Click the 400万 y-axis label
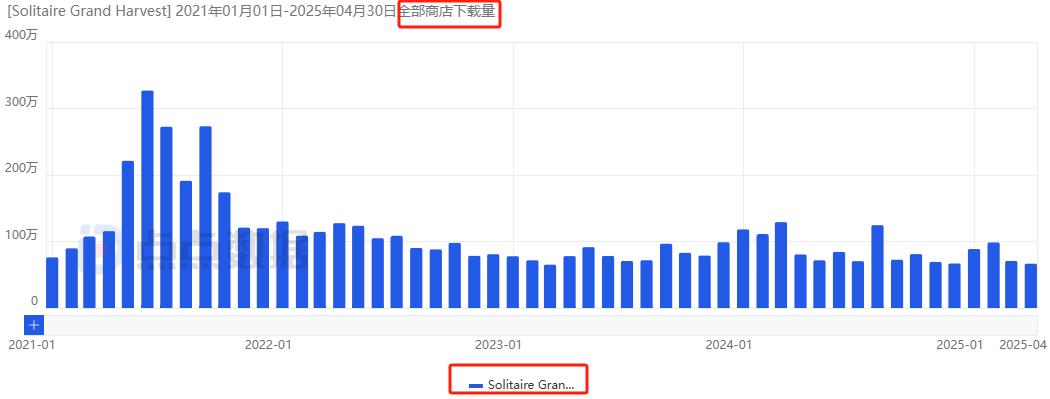This screenshot has width=1050, height=399. pos(21,35)
